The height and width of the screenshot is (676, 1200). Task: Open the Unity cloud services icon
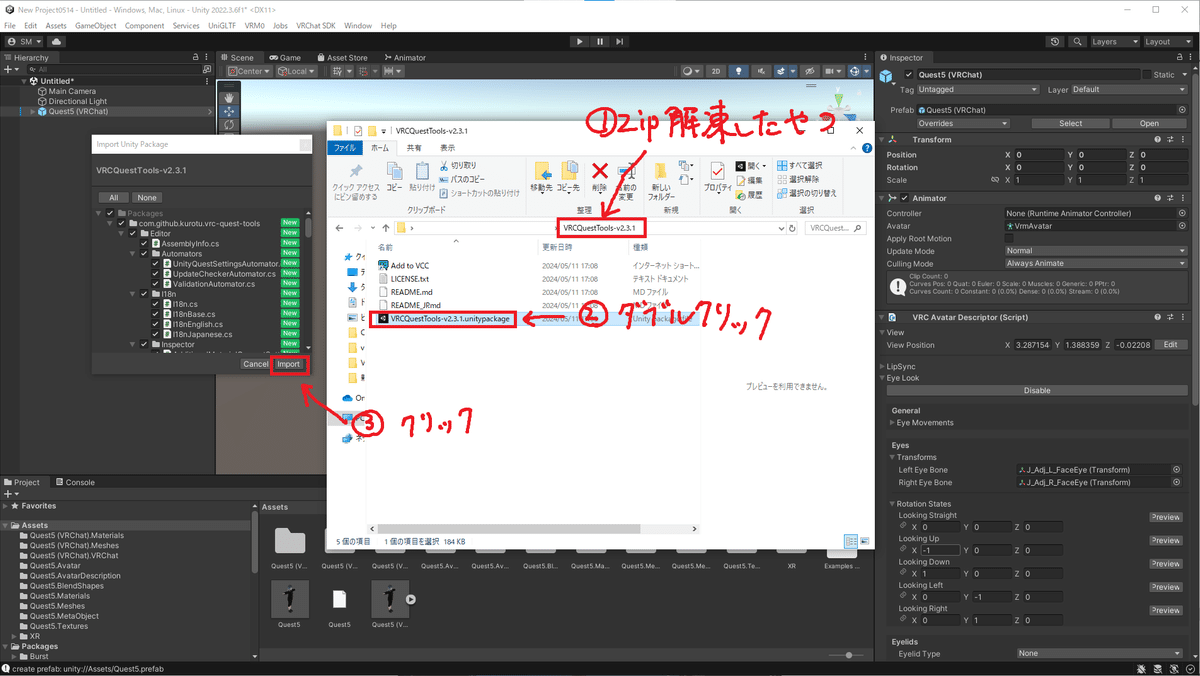tap(57, 42)
